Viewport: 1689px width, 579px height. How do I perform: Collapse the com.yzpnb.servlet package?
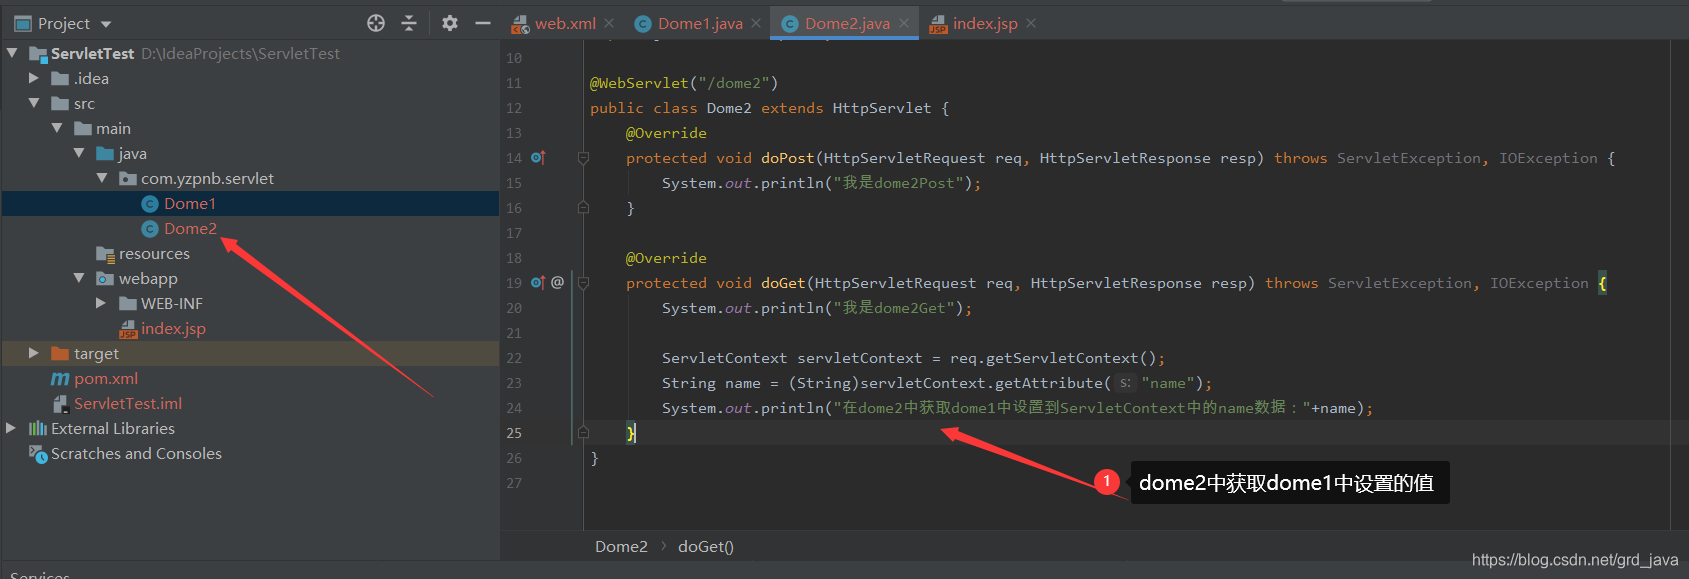(x=102, y=178)
